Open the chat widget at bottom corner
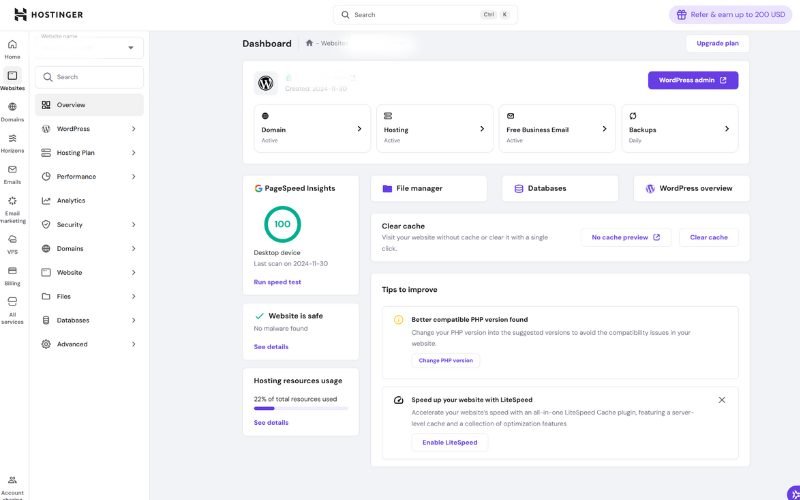Screen dimensions: 800x500 coord(794,493)
